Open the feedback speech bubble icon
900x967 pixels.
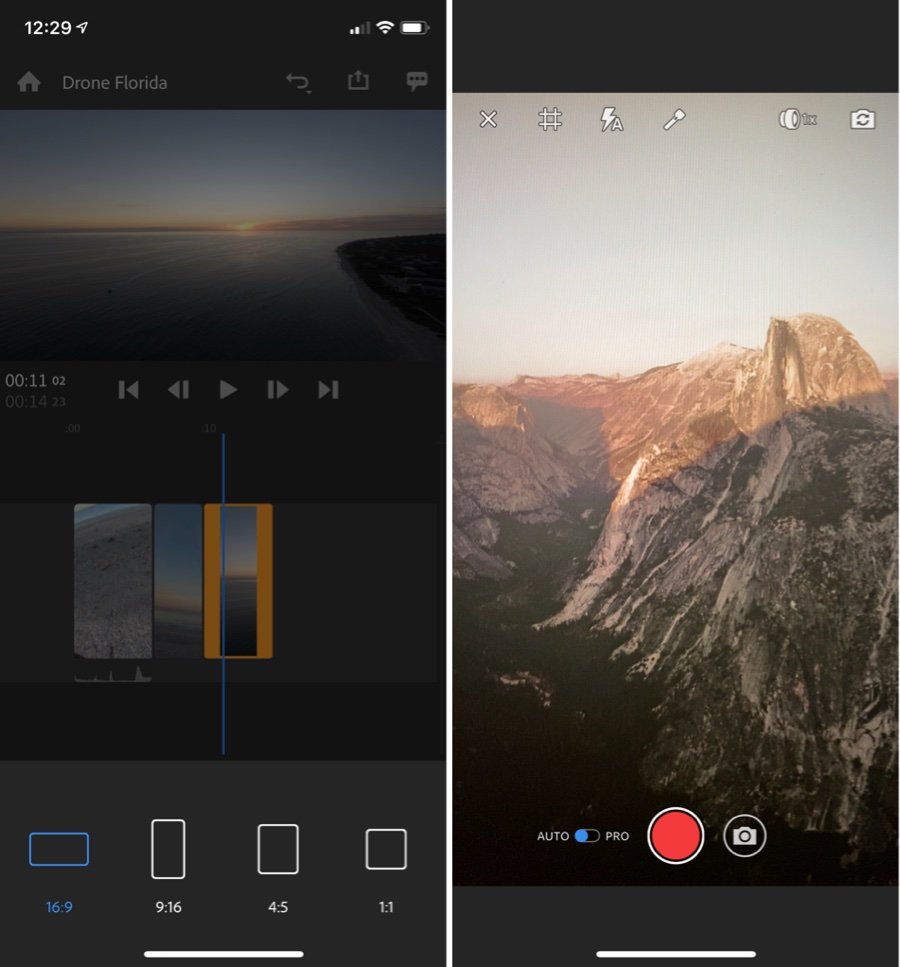(x=417, y=81)
